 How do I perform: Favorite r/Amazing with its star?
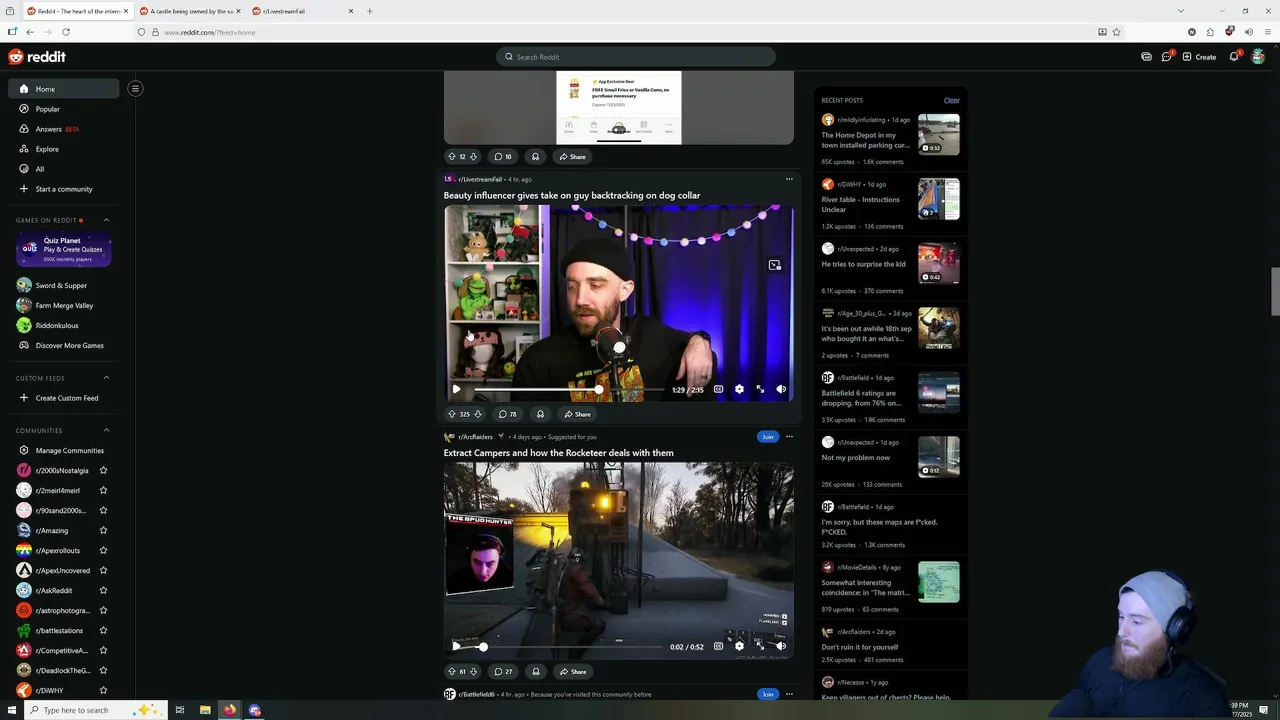[103, 530]
